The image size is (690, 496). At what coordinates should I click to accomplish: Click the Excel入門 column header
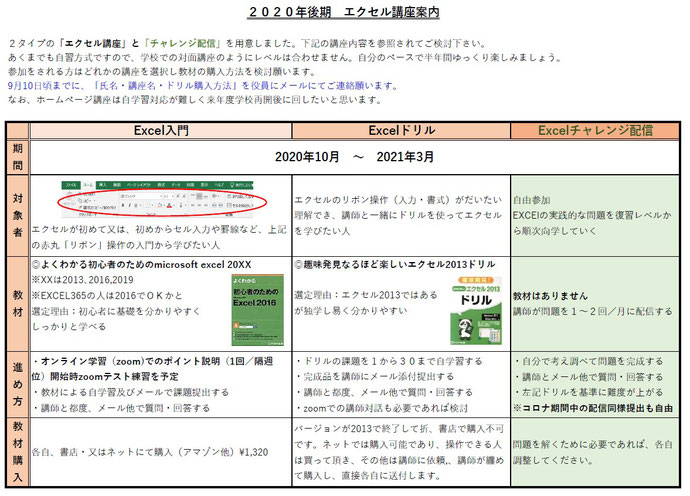coord(161,131)
